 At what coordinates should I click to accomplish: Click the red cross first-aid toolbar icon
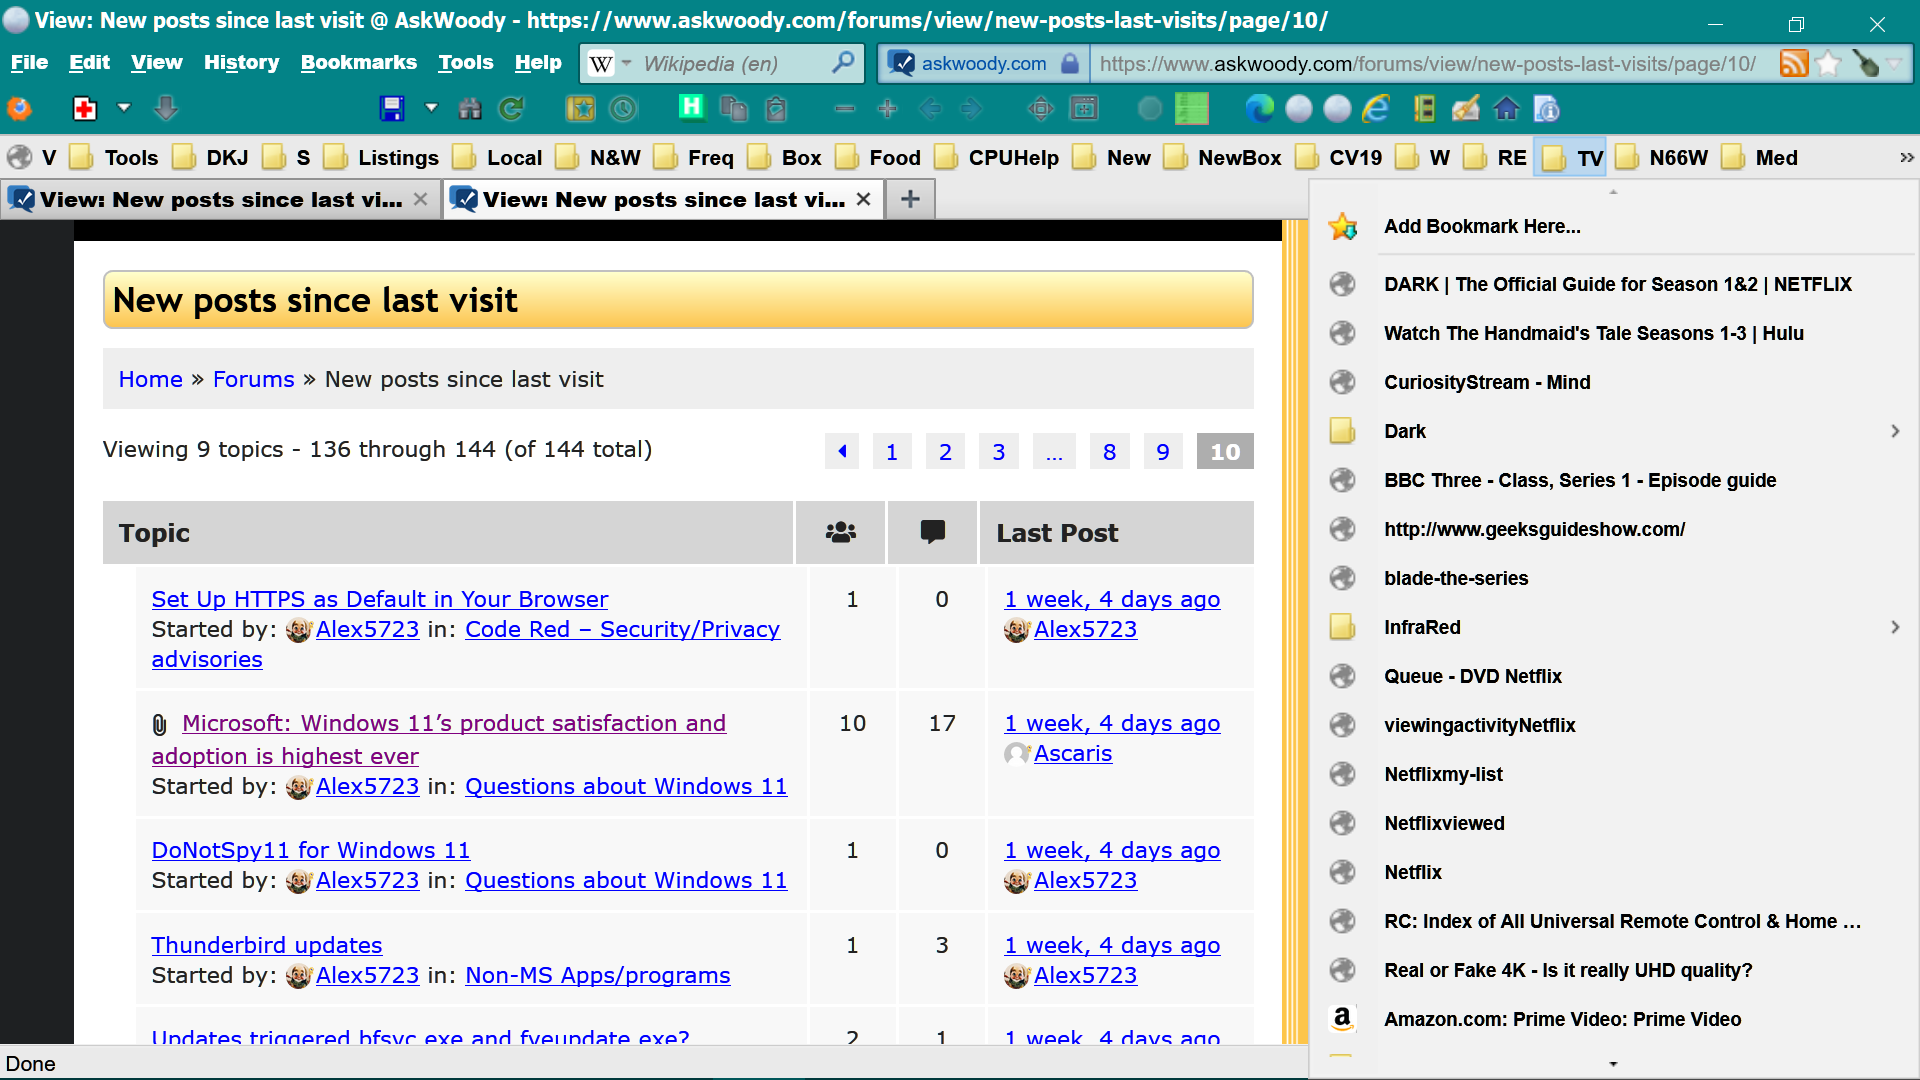(x=85, y=108)
